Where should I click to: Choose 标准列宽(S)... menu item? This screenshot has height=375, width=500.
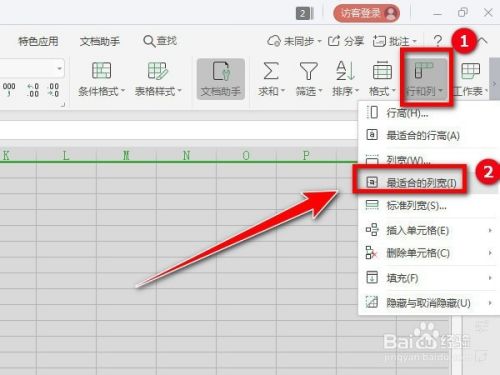pyautogui.click(x=429, y=205)
